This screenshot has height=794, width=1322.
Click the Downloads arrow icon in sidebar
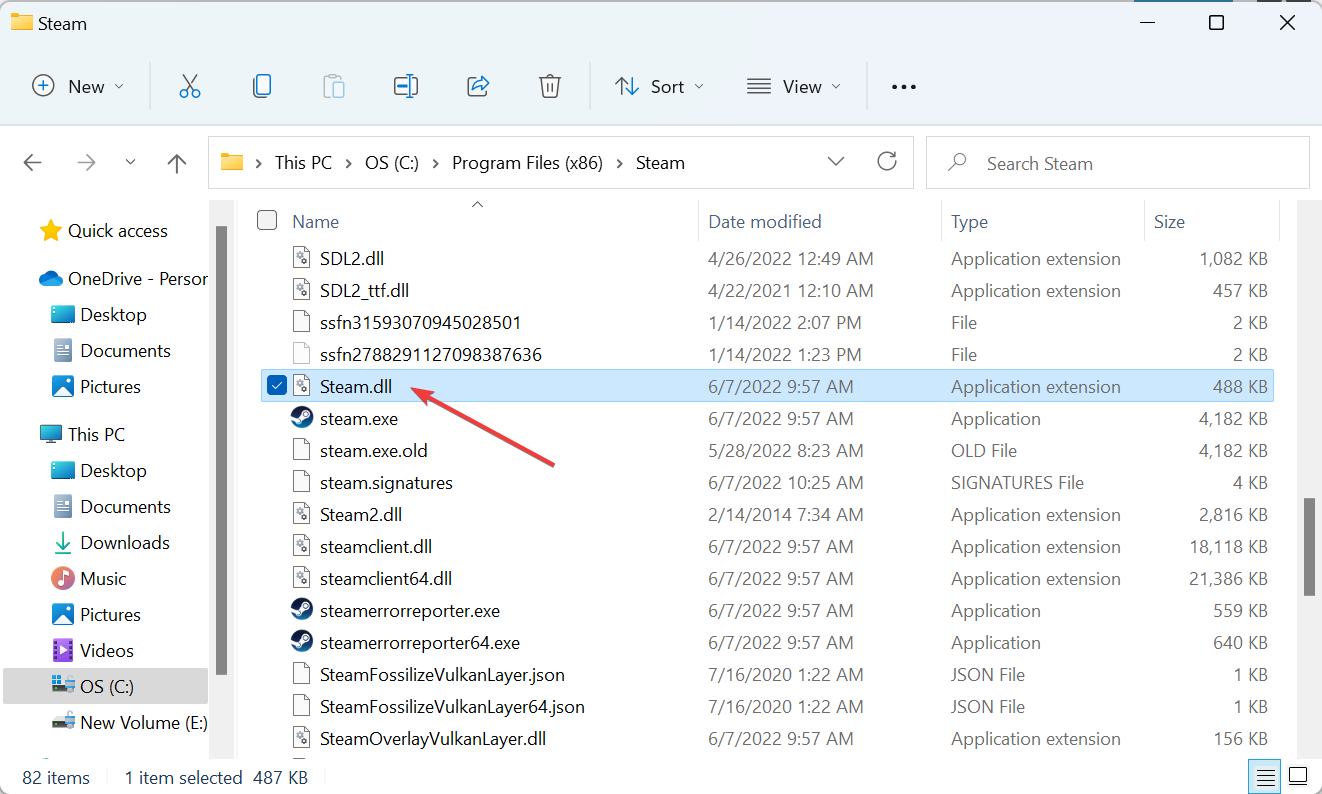[x=62, y=543]
